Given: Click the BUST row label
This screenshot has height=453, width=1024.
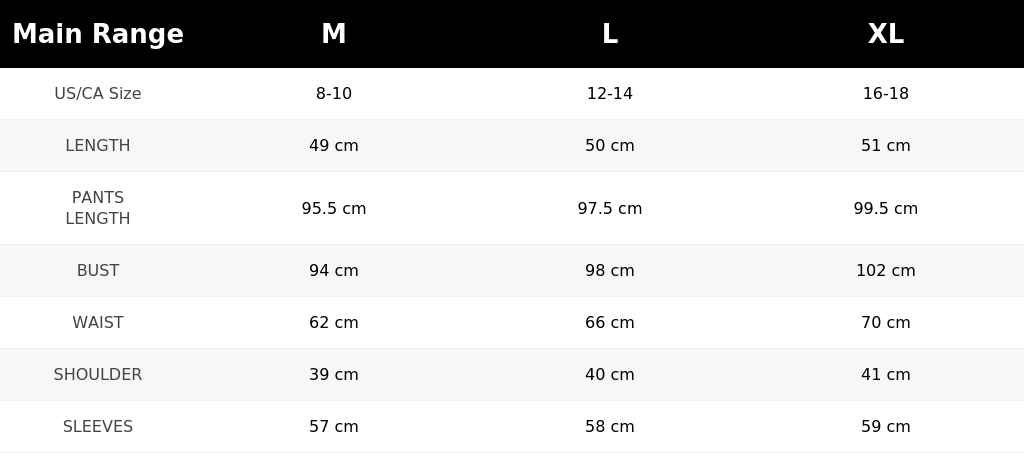Looking at the screenshot, I should 98,270.
